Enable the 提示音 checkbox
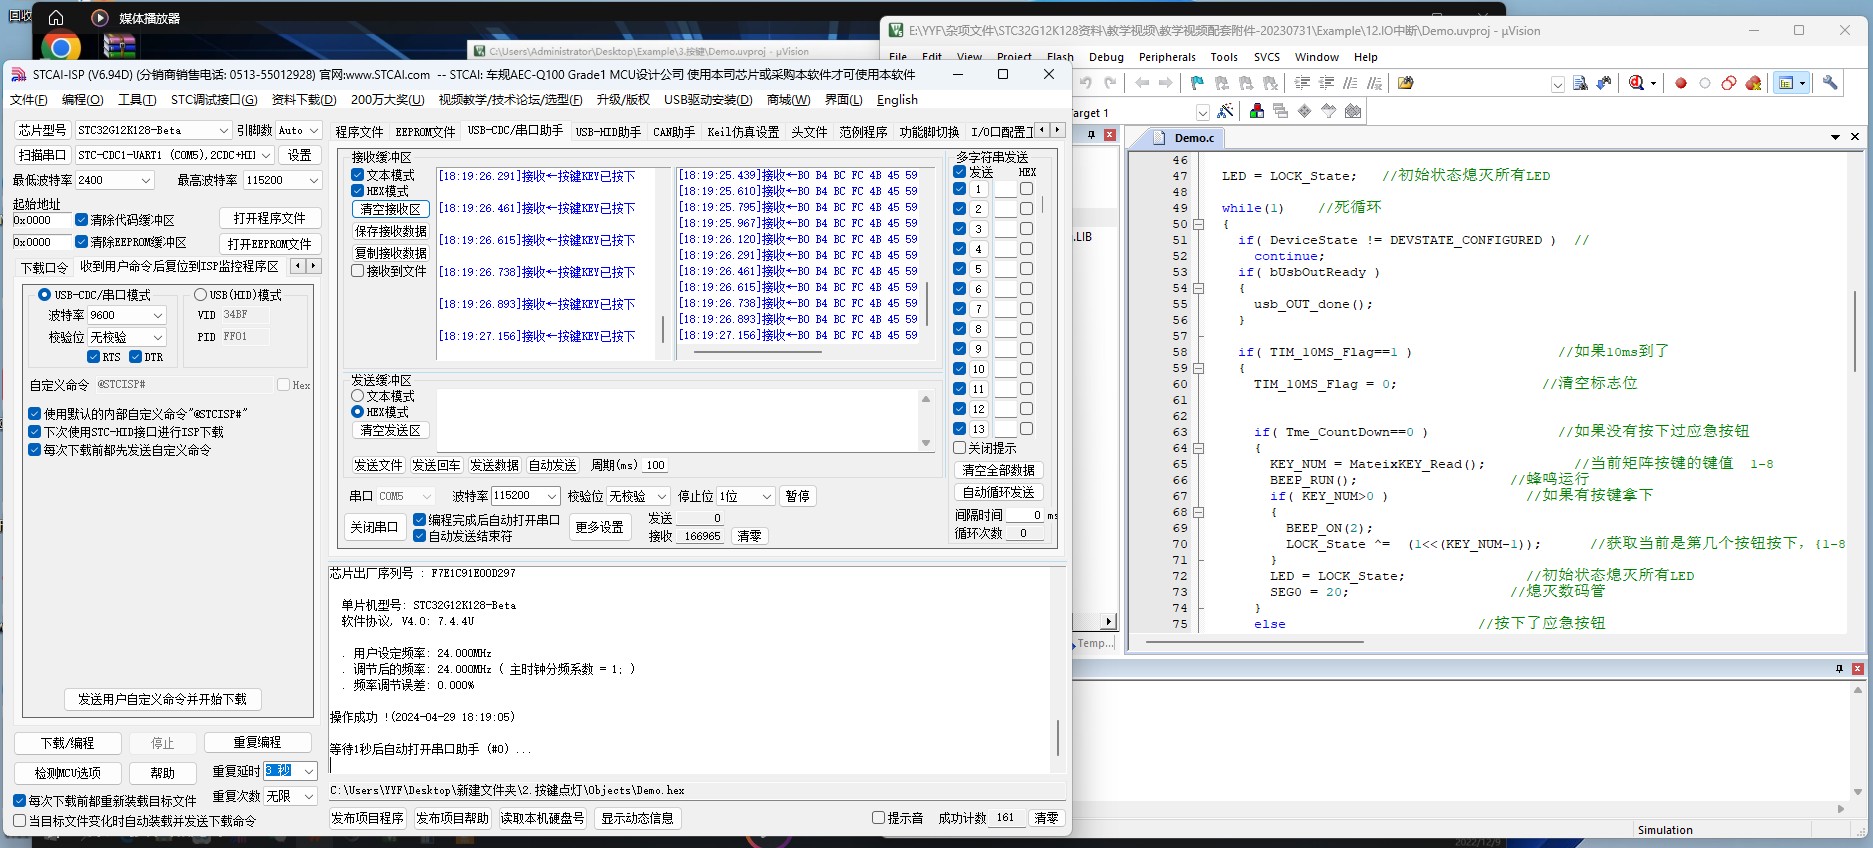The height and width of the screenshot is (848, 1873). pos(879,818)
